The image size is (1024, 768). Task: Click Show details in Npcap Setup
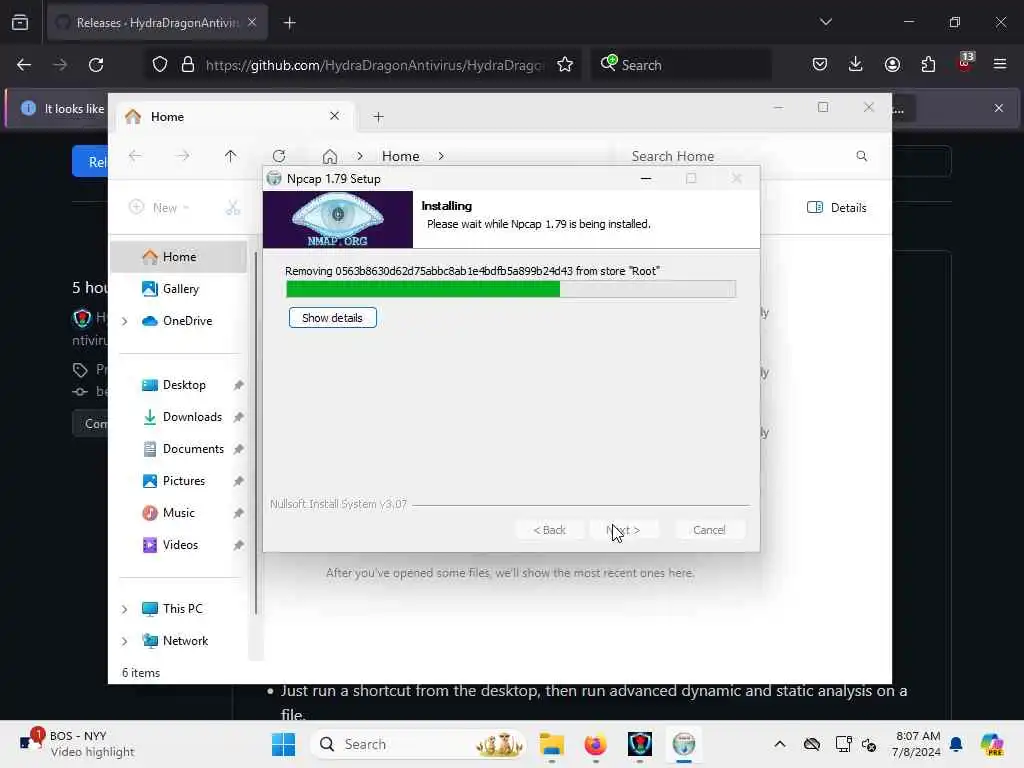click(x=332, y=318)
